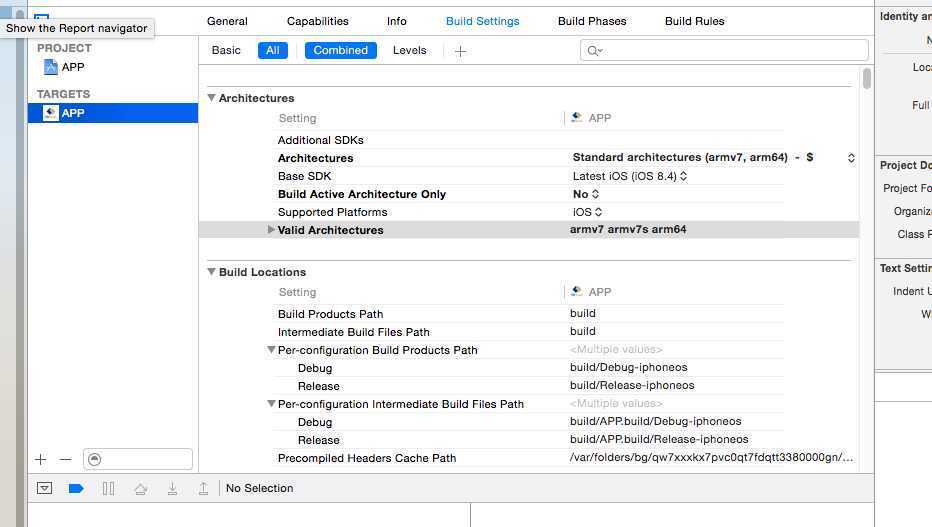This screenshot has height=527, width=932.
Task: Open the Build Rules tab
Action: (x=694, y=21)
